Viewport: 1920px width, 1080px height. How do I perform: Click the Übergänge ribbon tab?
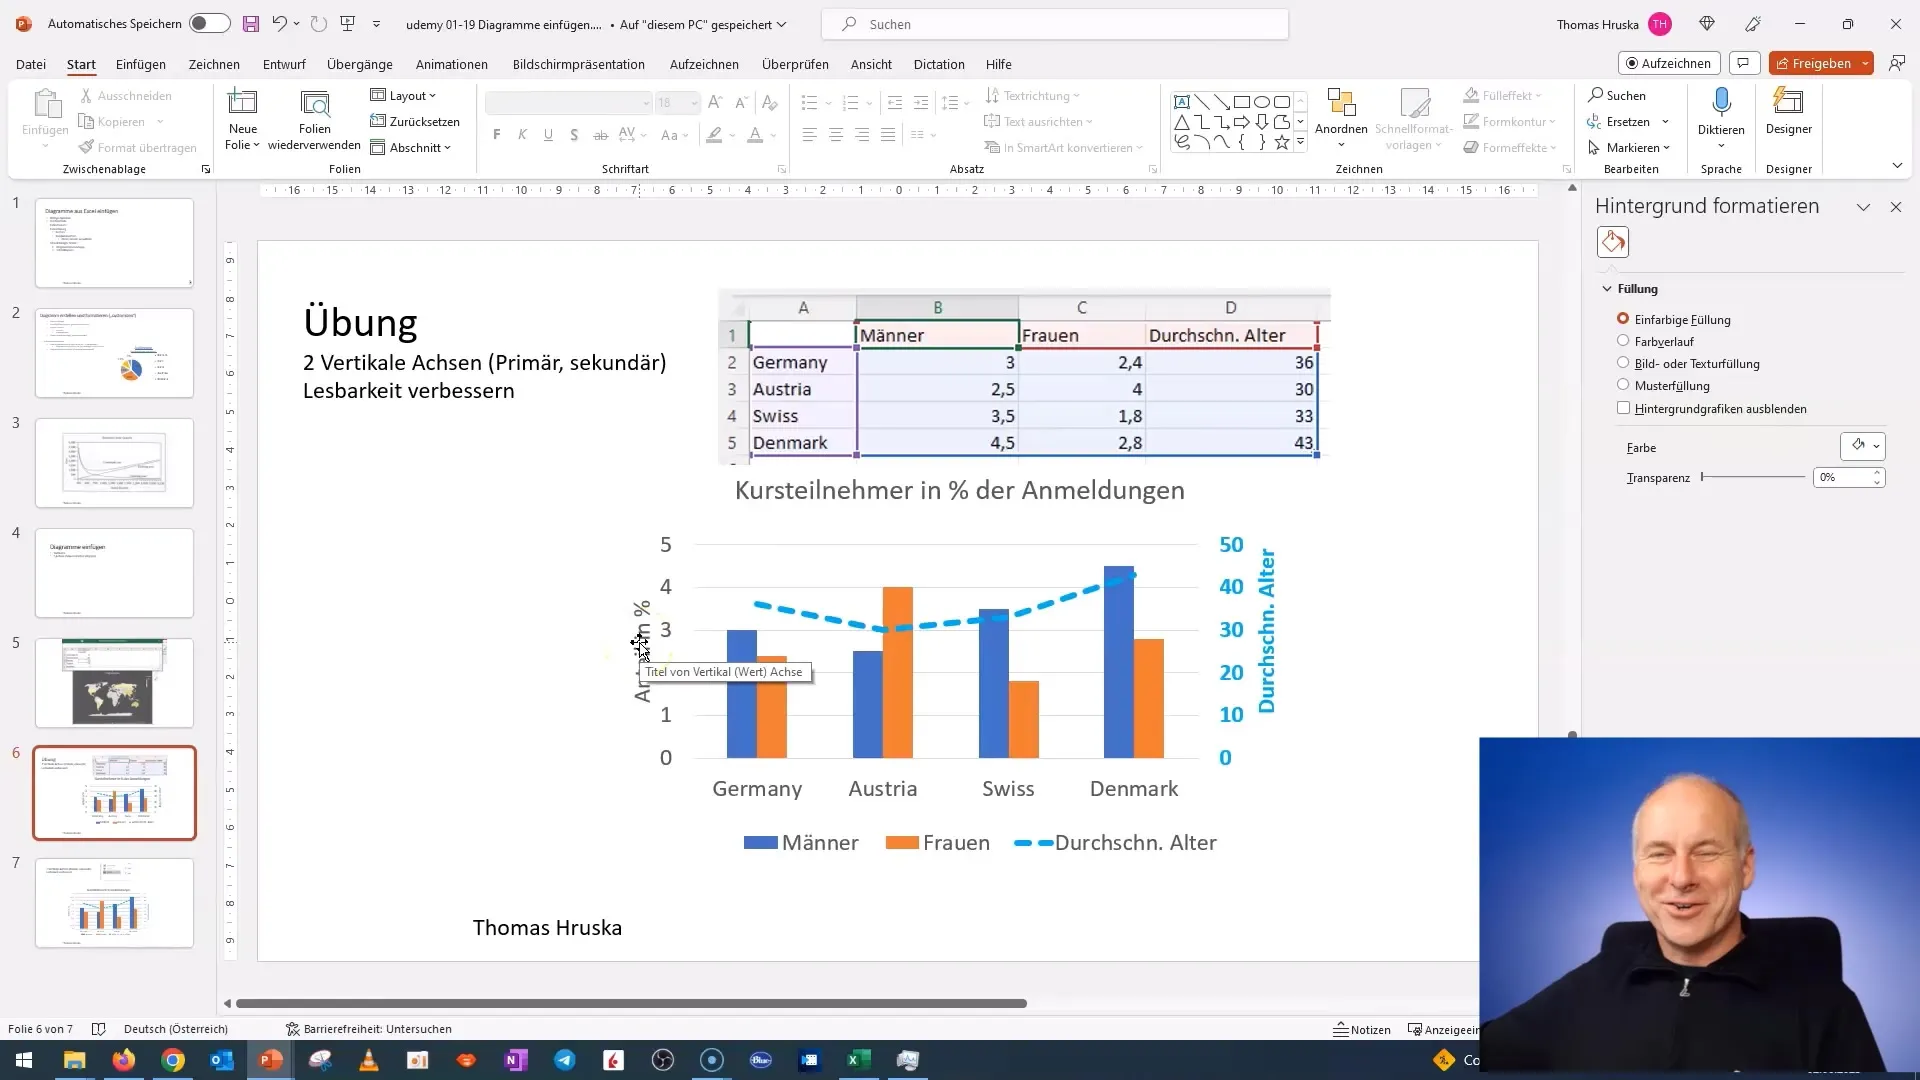tap(360, 63)
